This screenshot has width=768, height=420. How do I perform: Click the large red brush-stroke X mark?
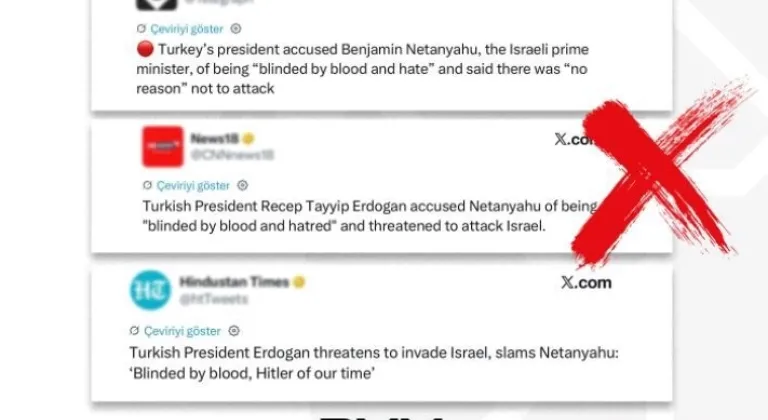[661, 172]
